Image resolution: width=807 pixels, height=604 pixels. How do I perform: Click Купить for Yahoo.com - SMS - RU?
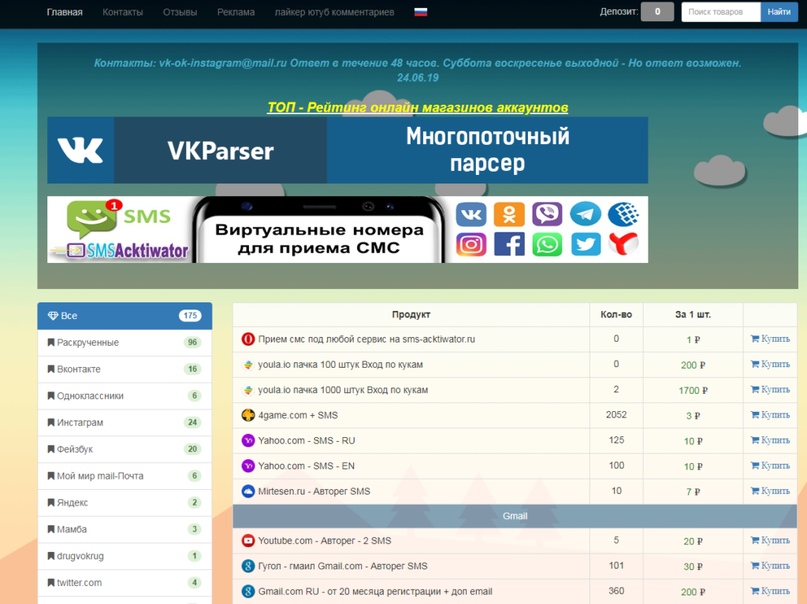(x=770, y=440)
